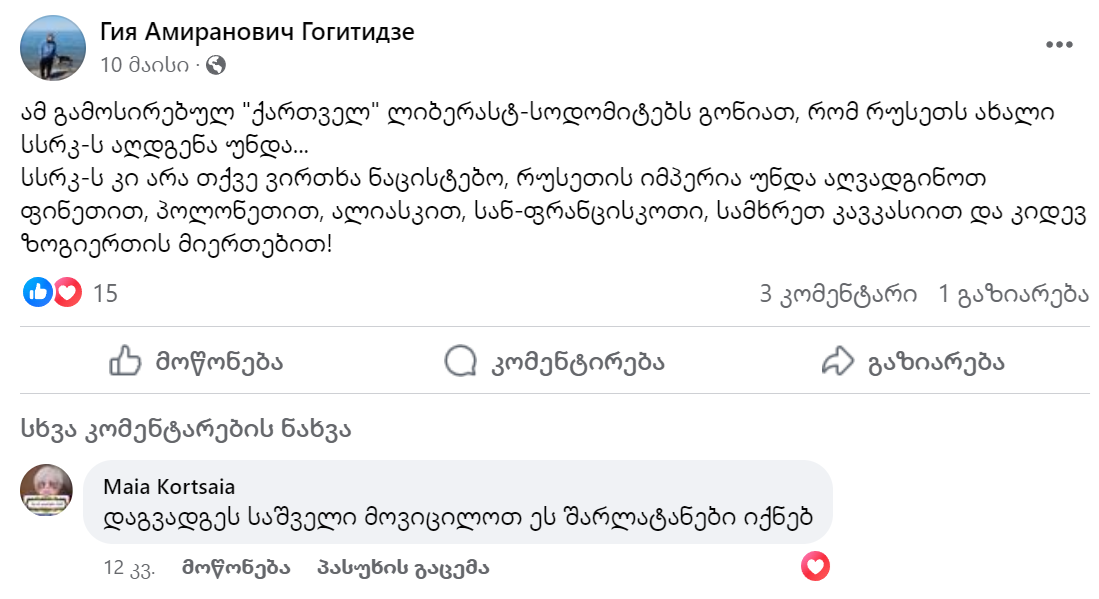Click the 10 მაისი post date
This screenshot has height=599, width=1099.
[x=144, y=65]
